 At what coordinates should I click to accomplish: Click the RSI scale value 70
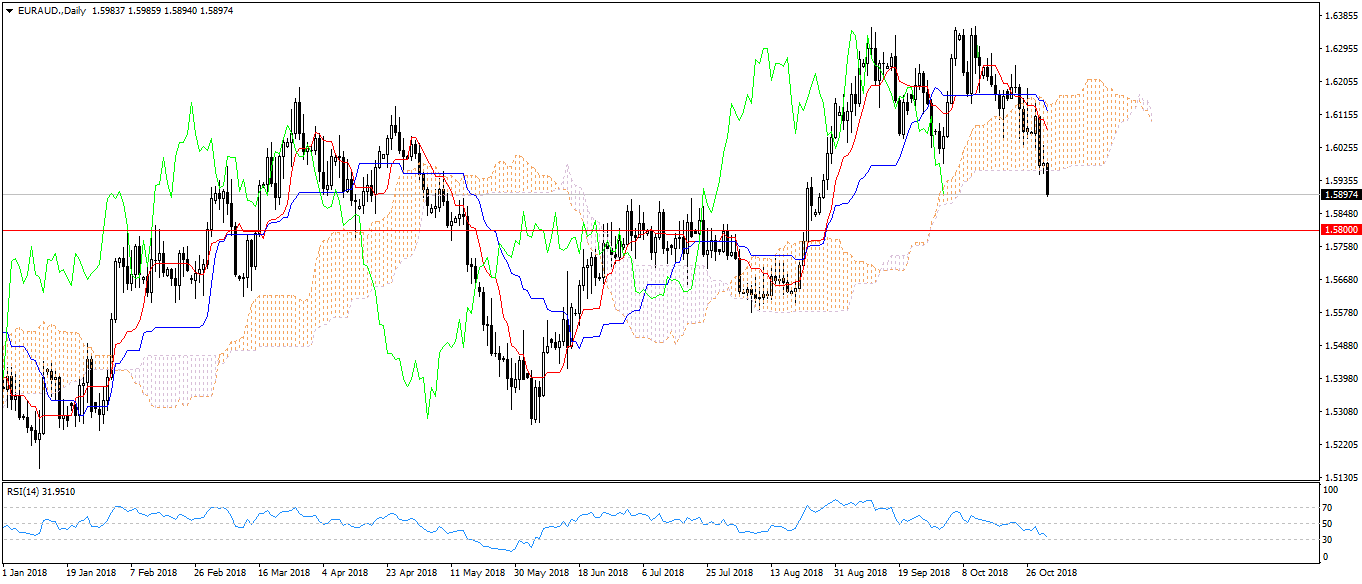coord(1329,507)
